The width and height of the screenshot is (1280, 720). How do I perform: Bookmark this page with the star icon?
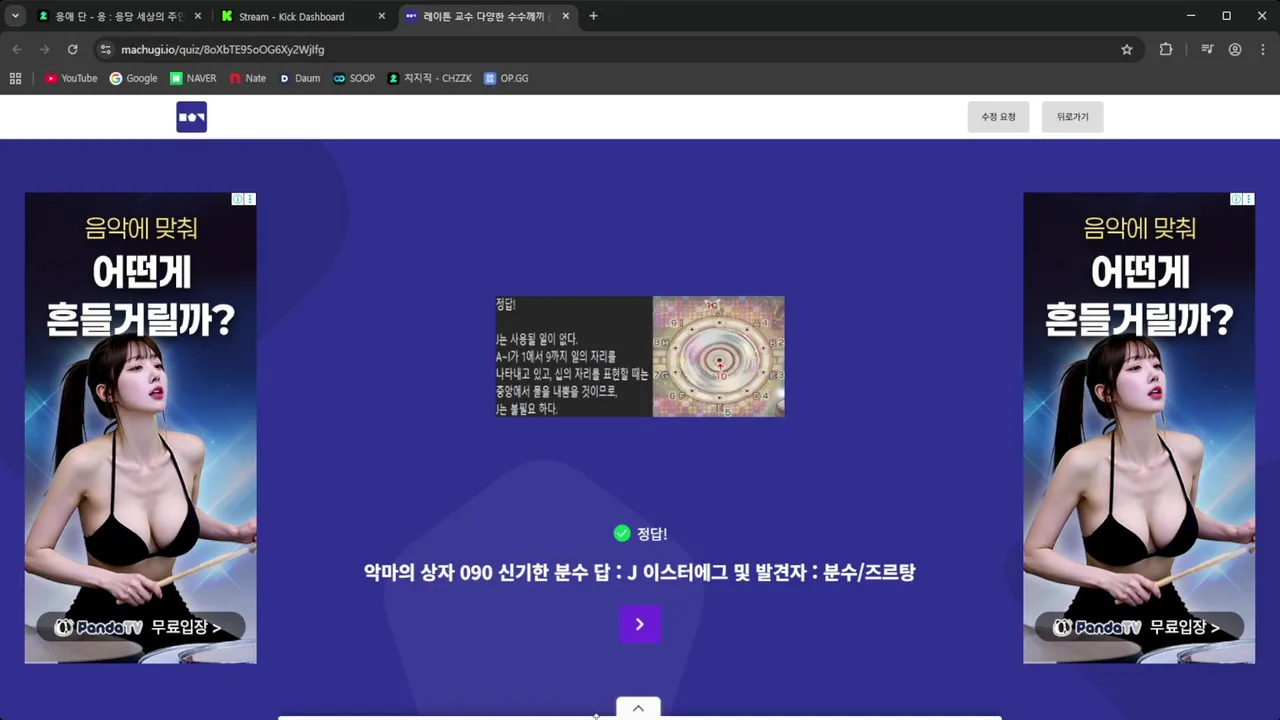[x=1127, y=49]
